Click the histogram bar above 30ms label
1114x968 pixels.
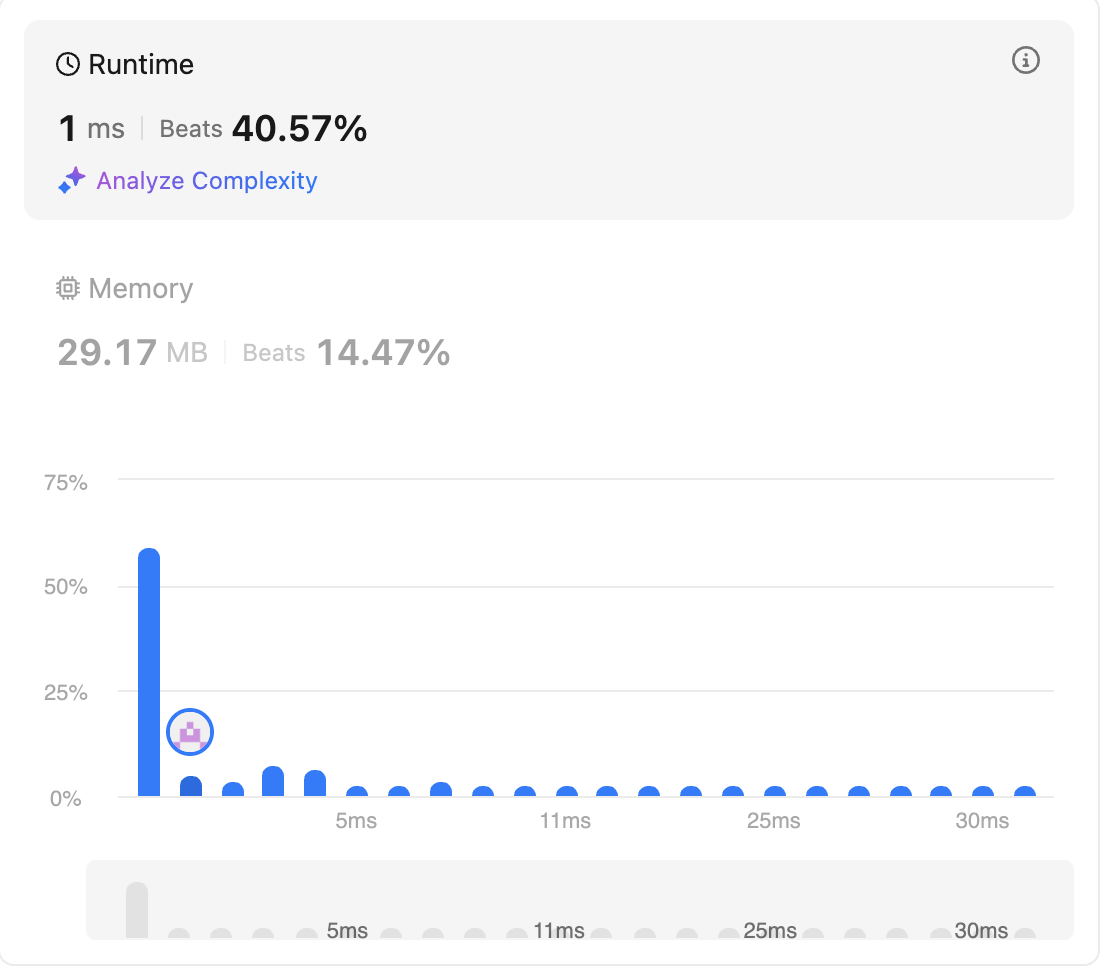pos(983,791)
